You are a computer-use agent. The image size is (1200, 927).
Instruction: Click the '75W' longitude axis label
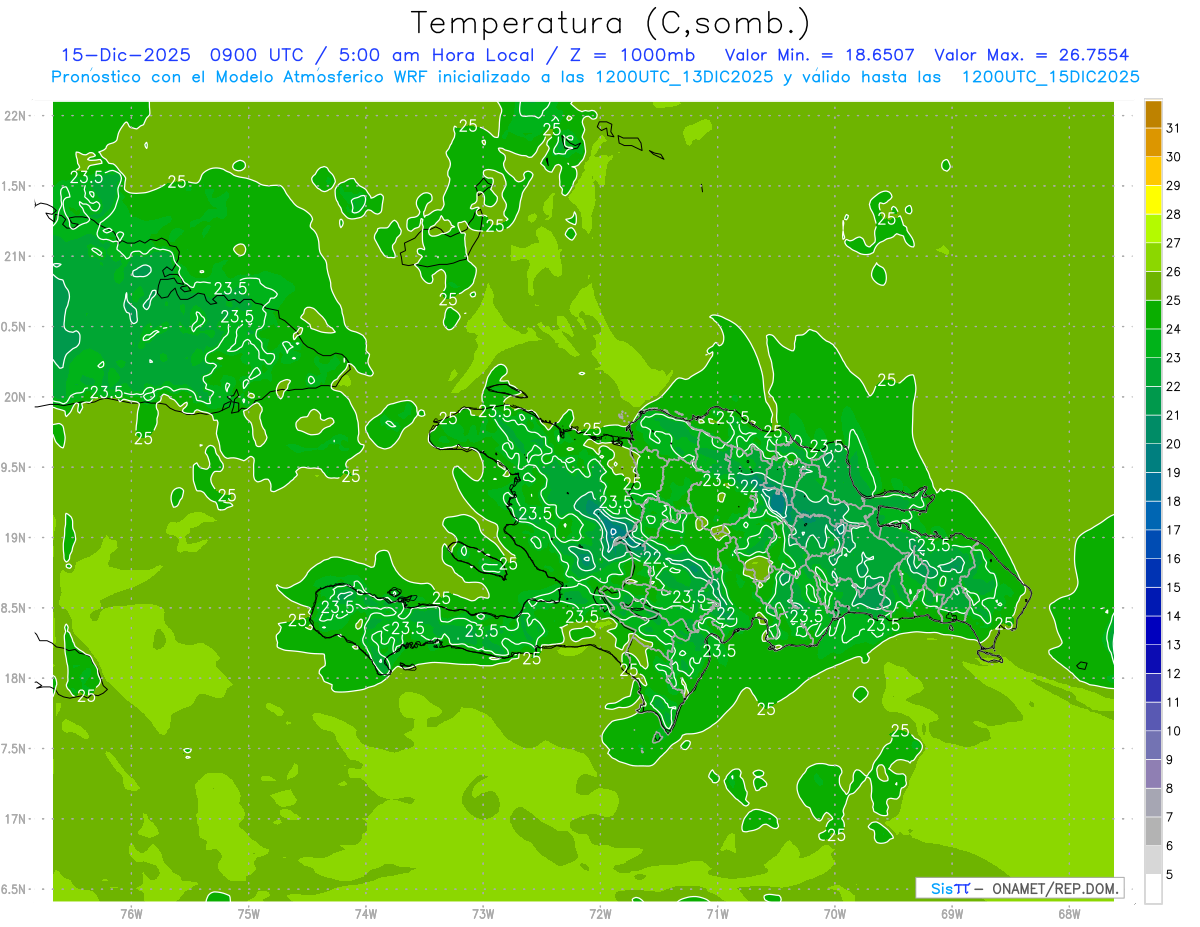pos(248,913)
